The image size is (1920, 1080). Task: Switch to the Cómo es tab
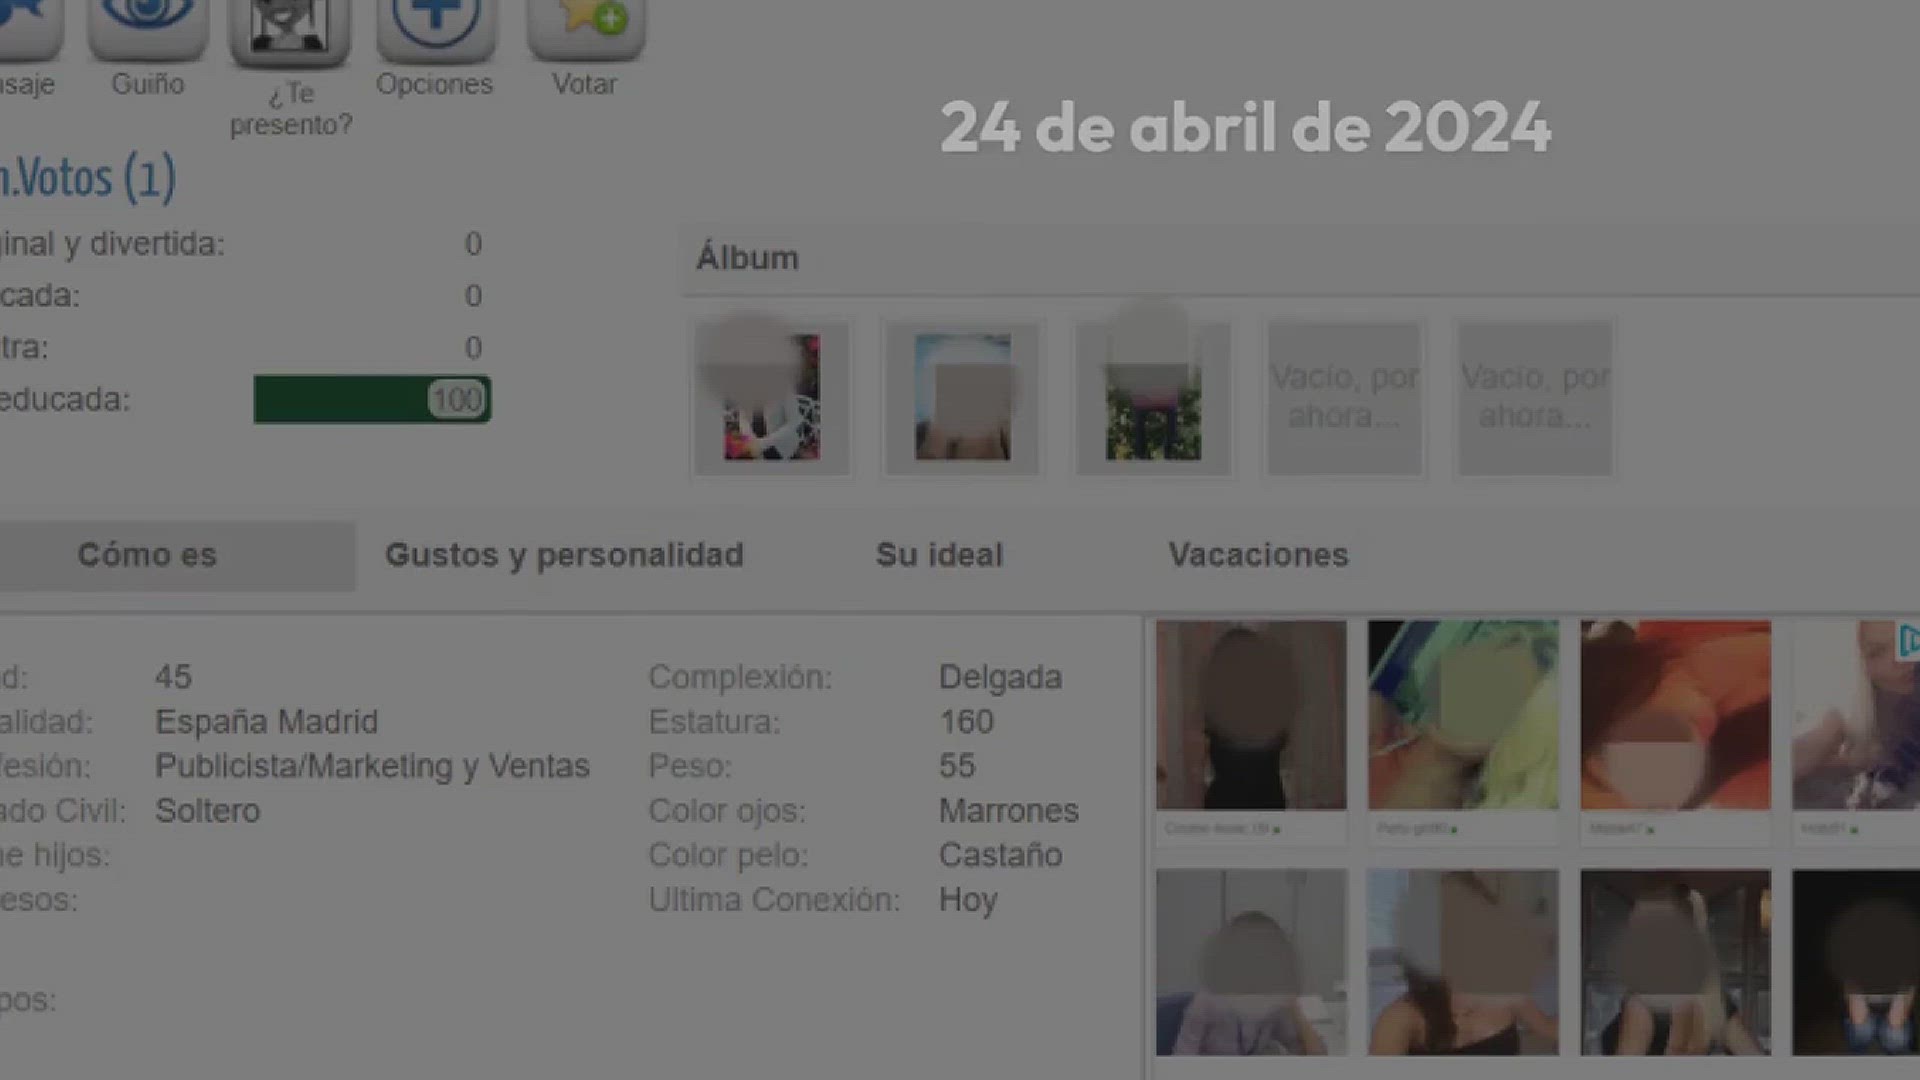(148, 555)
